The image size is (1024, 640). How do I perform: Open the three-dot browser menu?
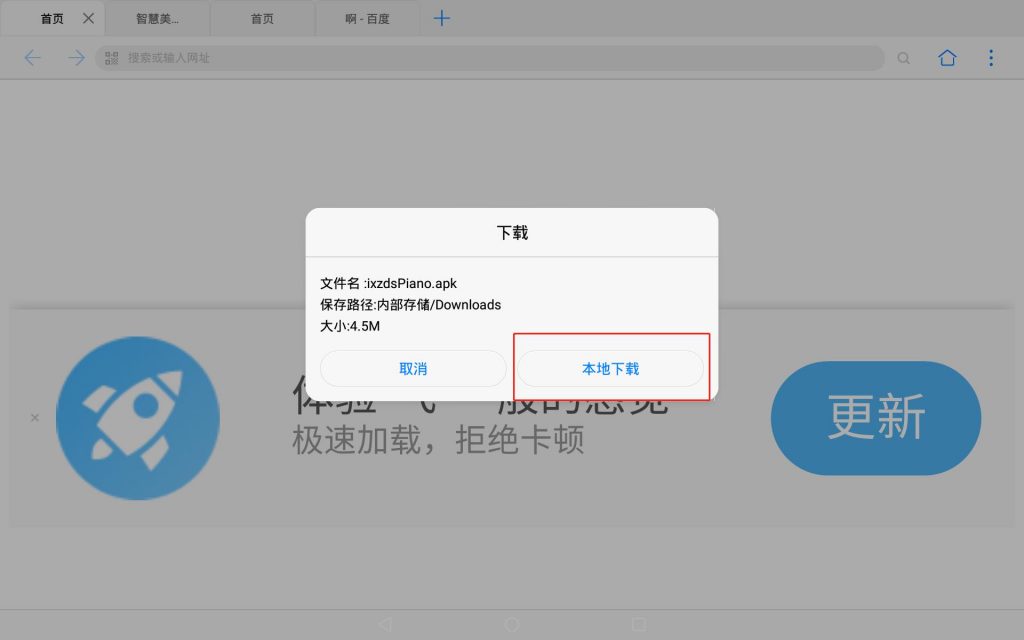tap(991, 58)
